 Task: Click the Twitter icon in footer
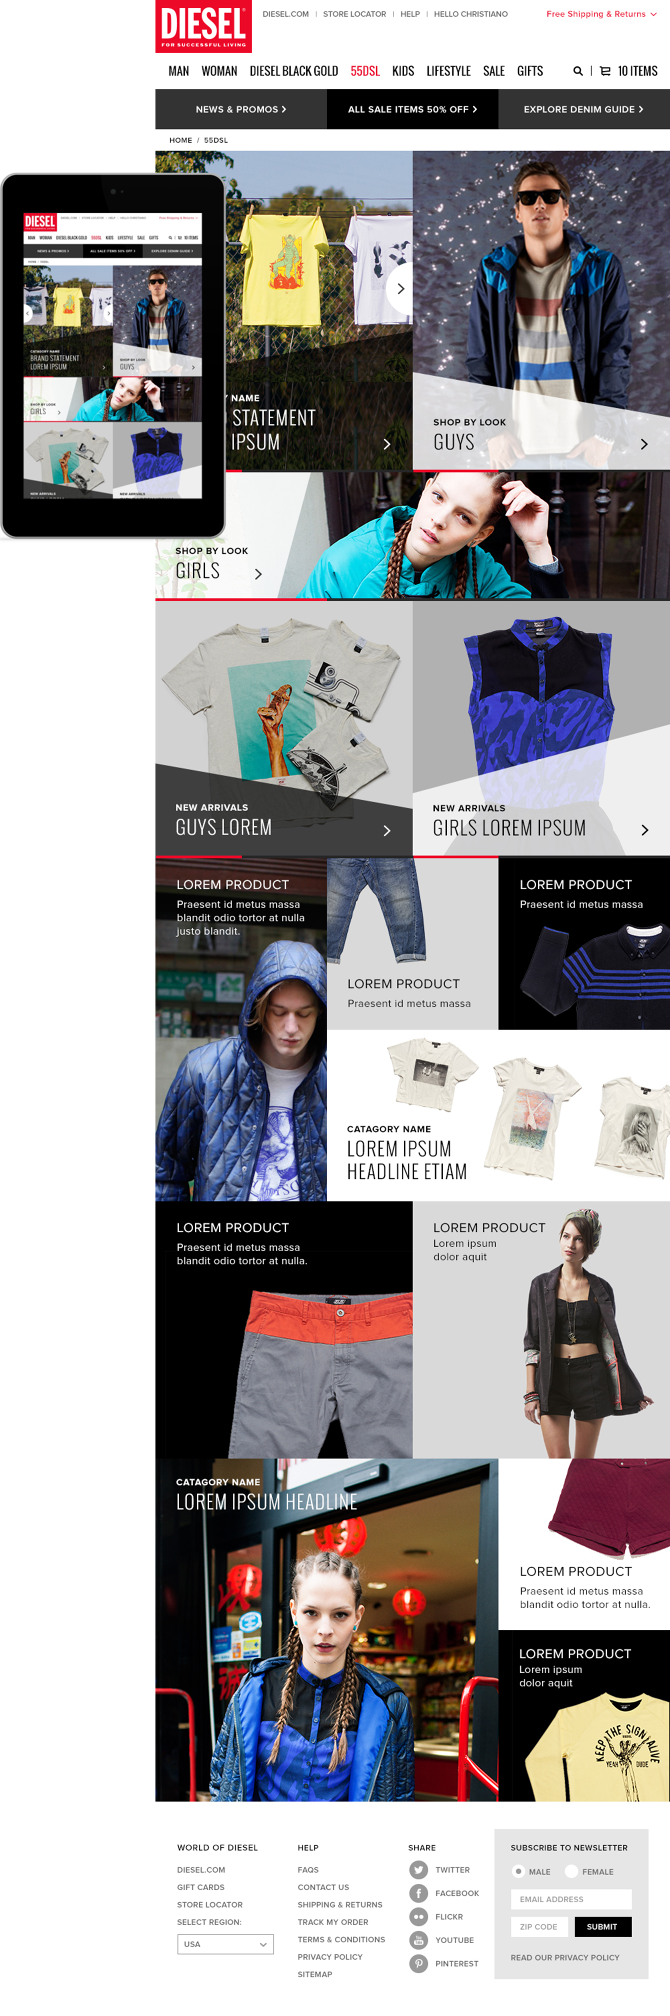(418, 1869)
